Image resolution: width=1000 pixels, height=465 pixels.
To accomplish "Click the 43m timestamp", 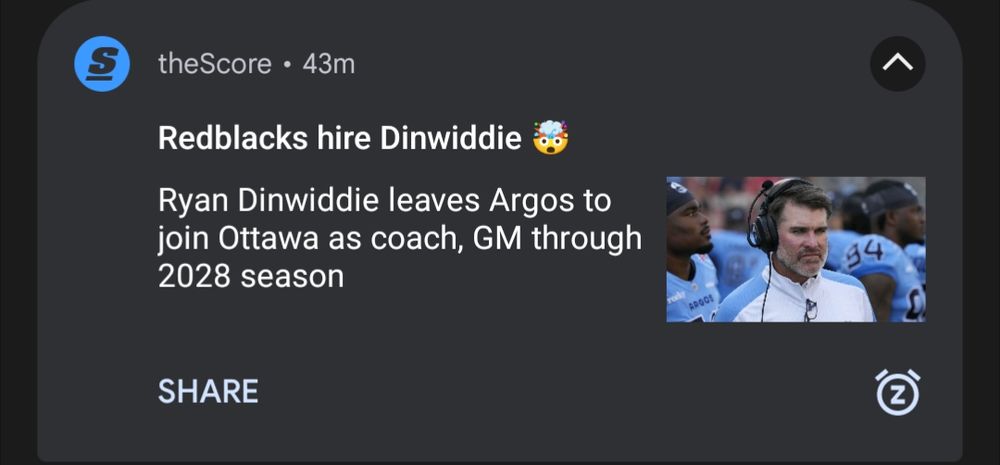I will 329,64.
